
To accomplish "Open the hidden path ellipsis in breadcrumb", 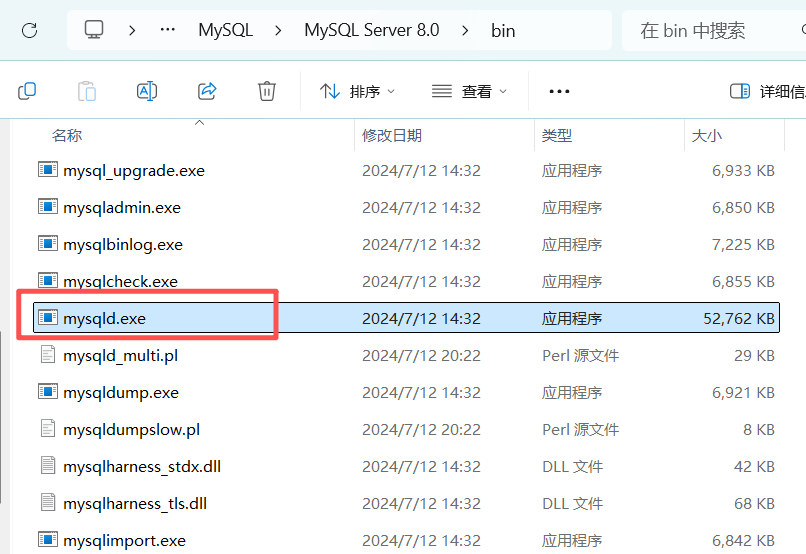I will pos(168,30).
